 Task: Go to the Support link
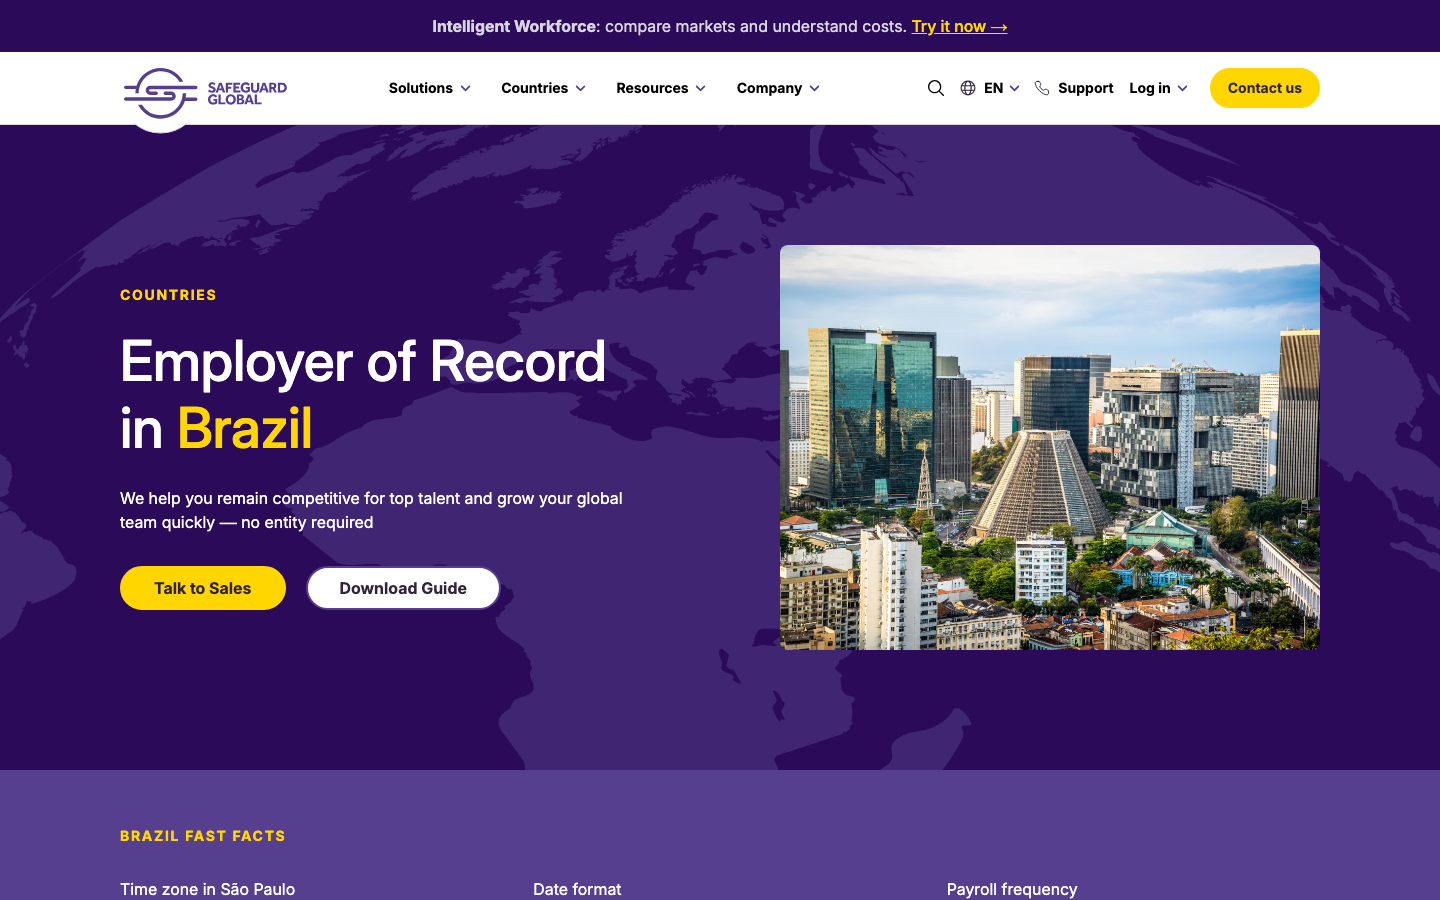1085,88
